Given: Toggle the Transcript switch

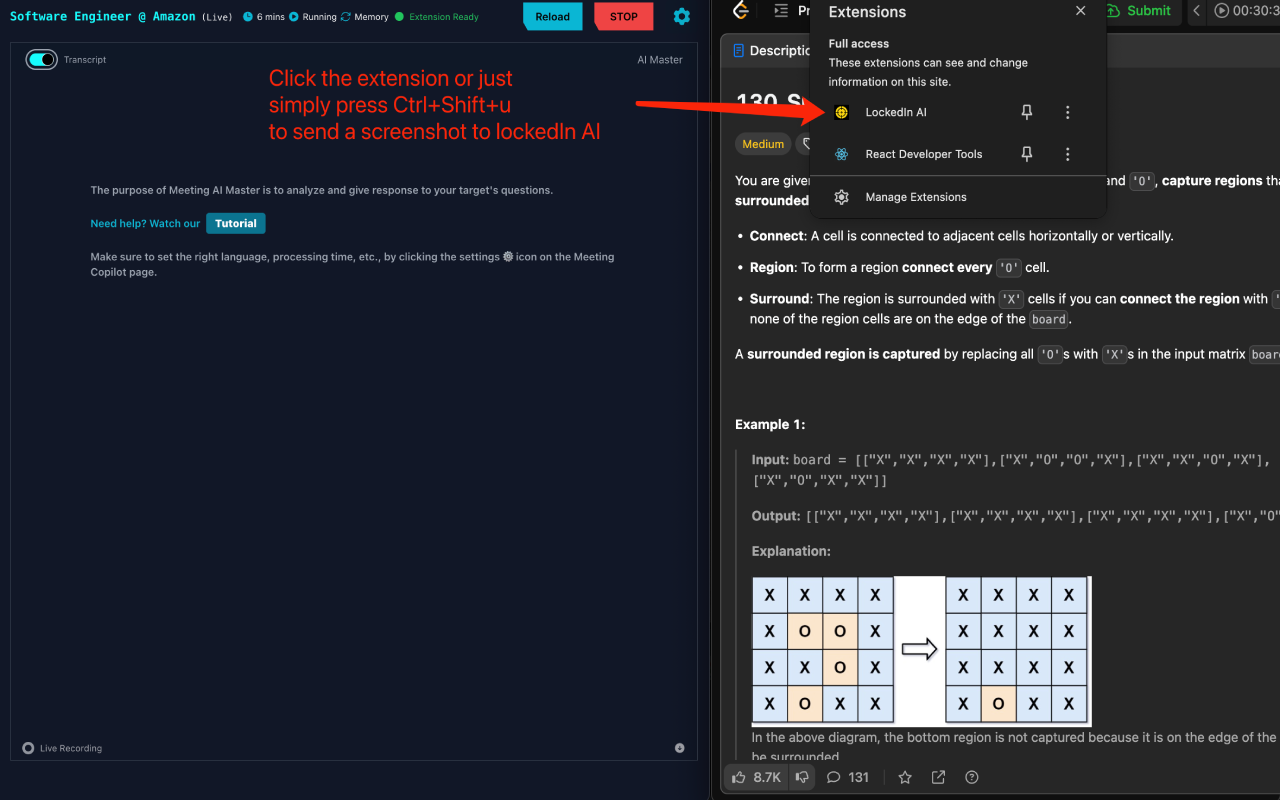Looking at the screenshot, I should click(42, 60).
